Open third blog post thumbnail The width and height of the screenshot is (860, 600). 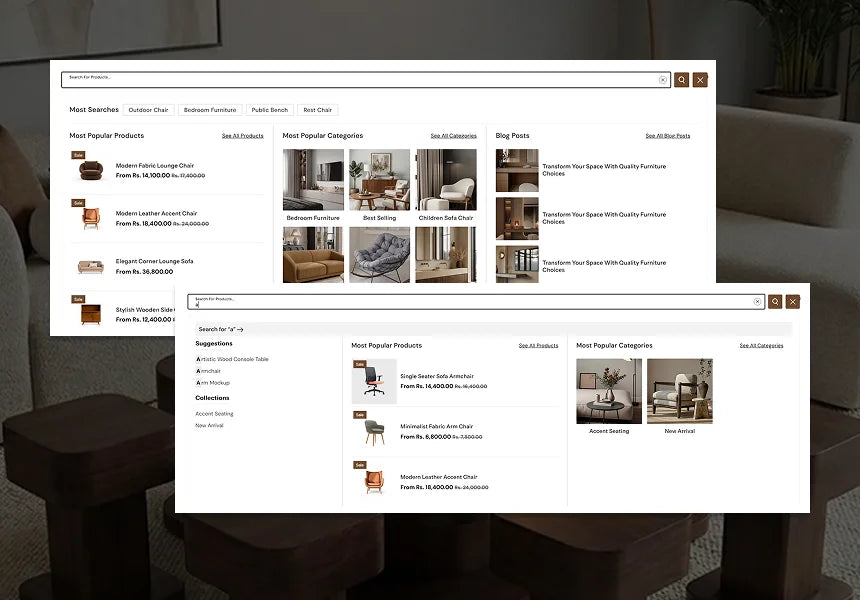[517, 264]
